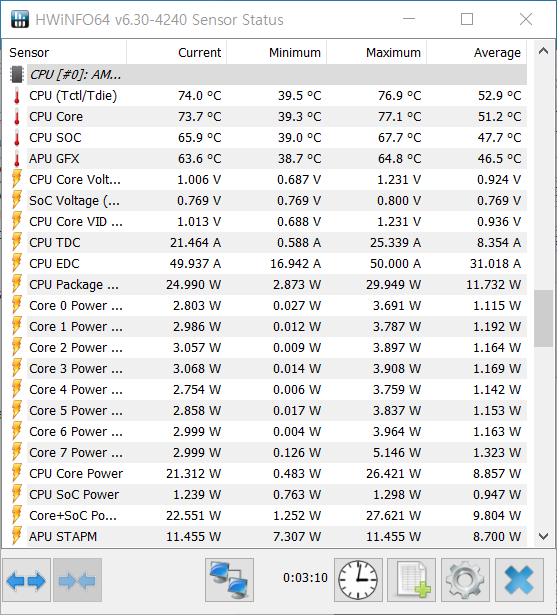Reset the elapsed-time clock icon

coord(358,580)
